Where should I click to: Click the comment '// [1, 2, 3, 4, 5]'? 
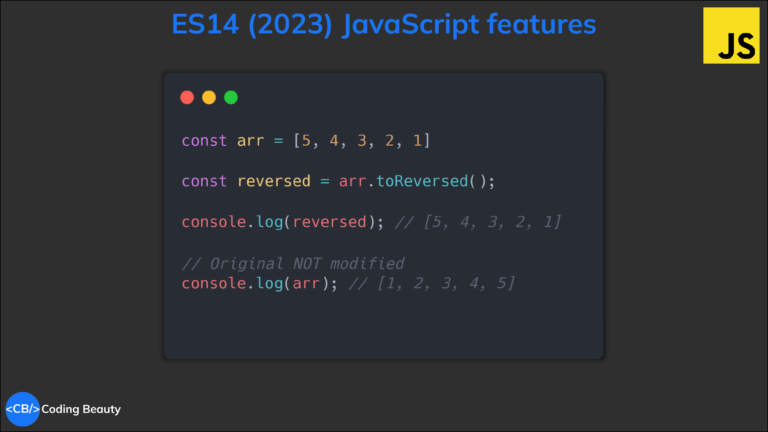[432, 283]
